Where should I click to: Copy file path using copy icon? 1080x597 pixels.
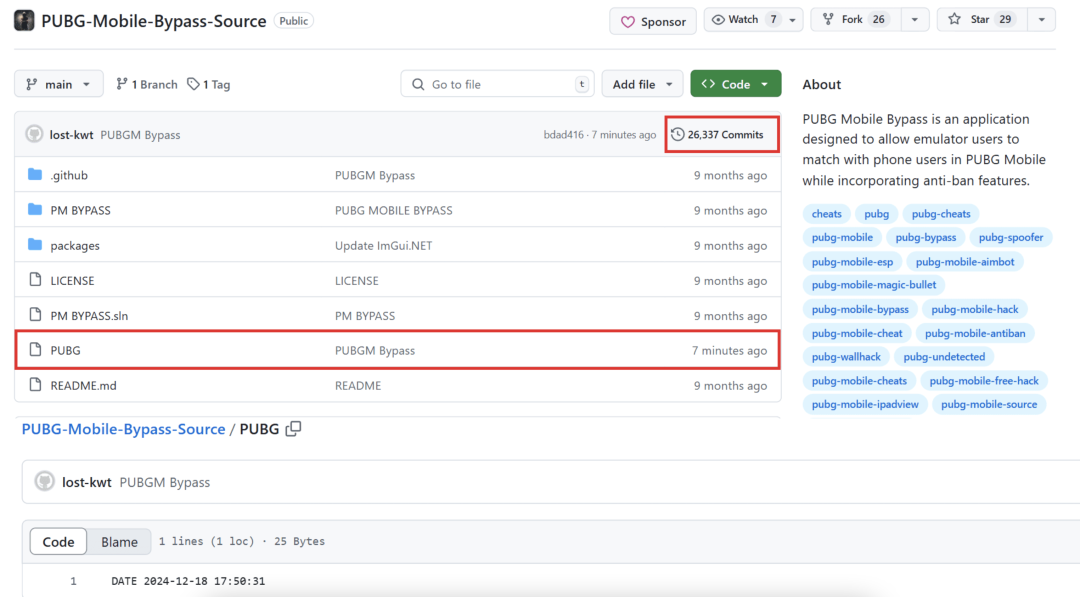pyautogui.click(x=293, y=428)
